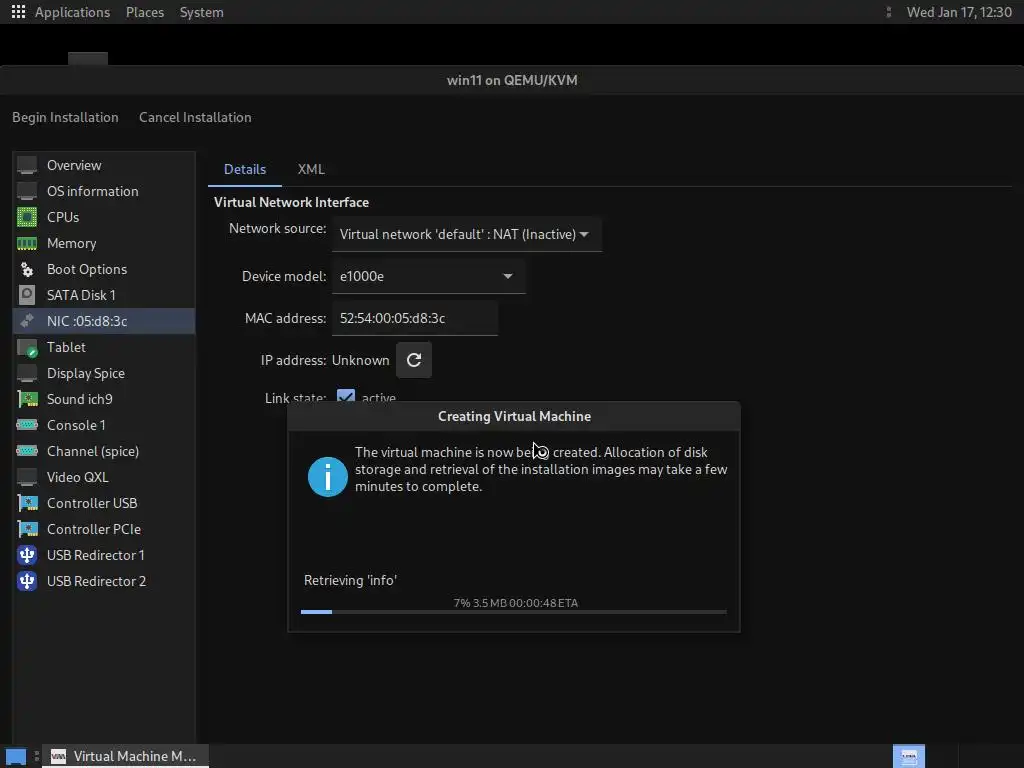Screen dimensions: 1024x768
Task: Select the Sound ich9 card icon
Action: (x=27, y=399)
